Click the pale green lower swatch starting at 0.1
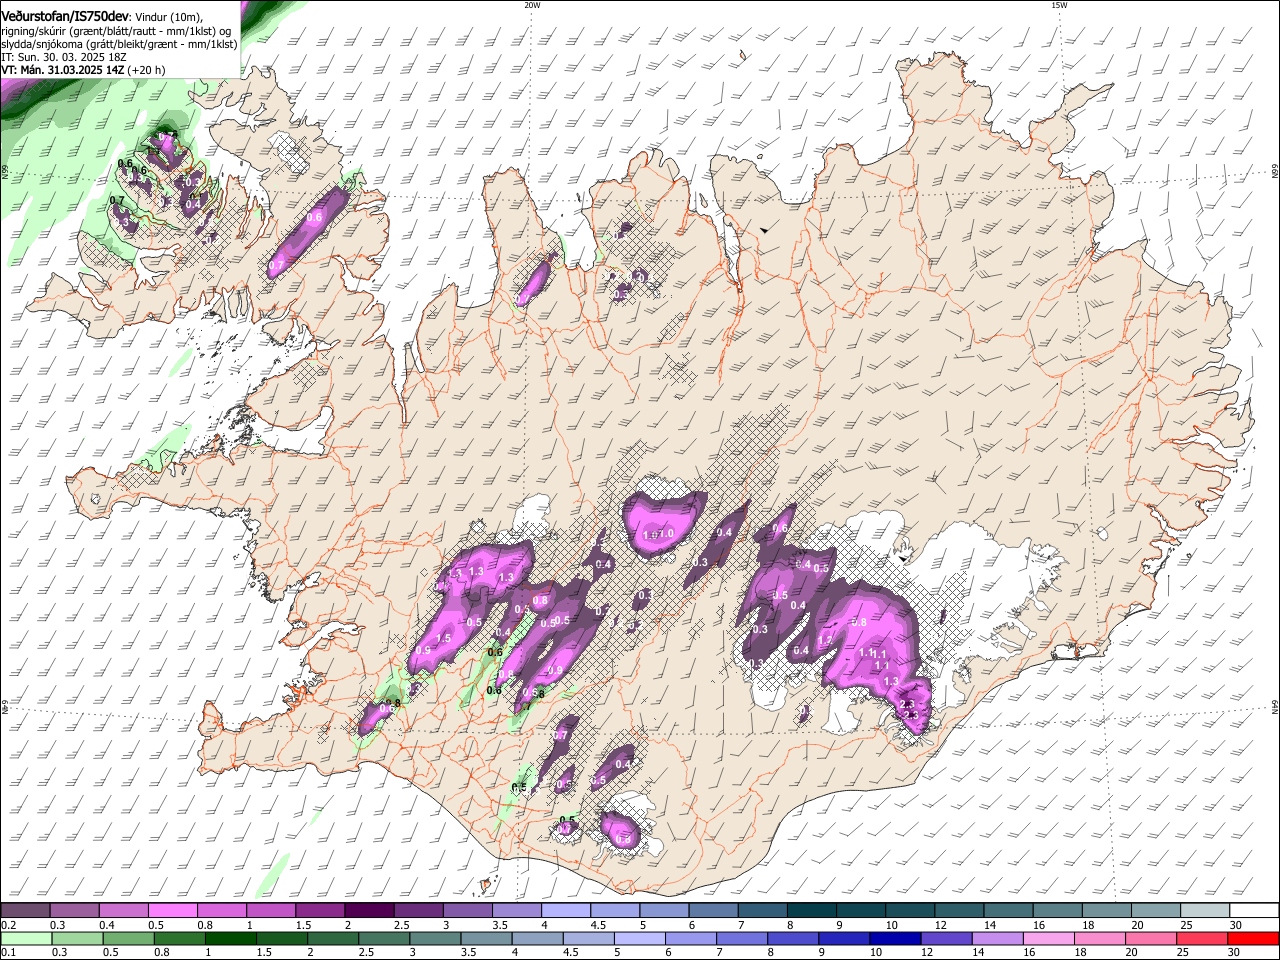Viewport: 1280px width, 960px height. (x=26, y=938)
